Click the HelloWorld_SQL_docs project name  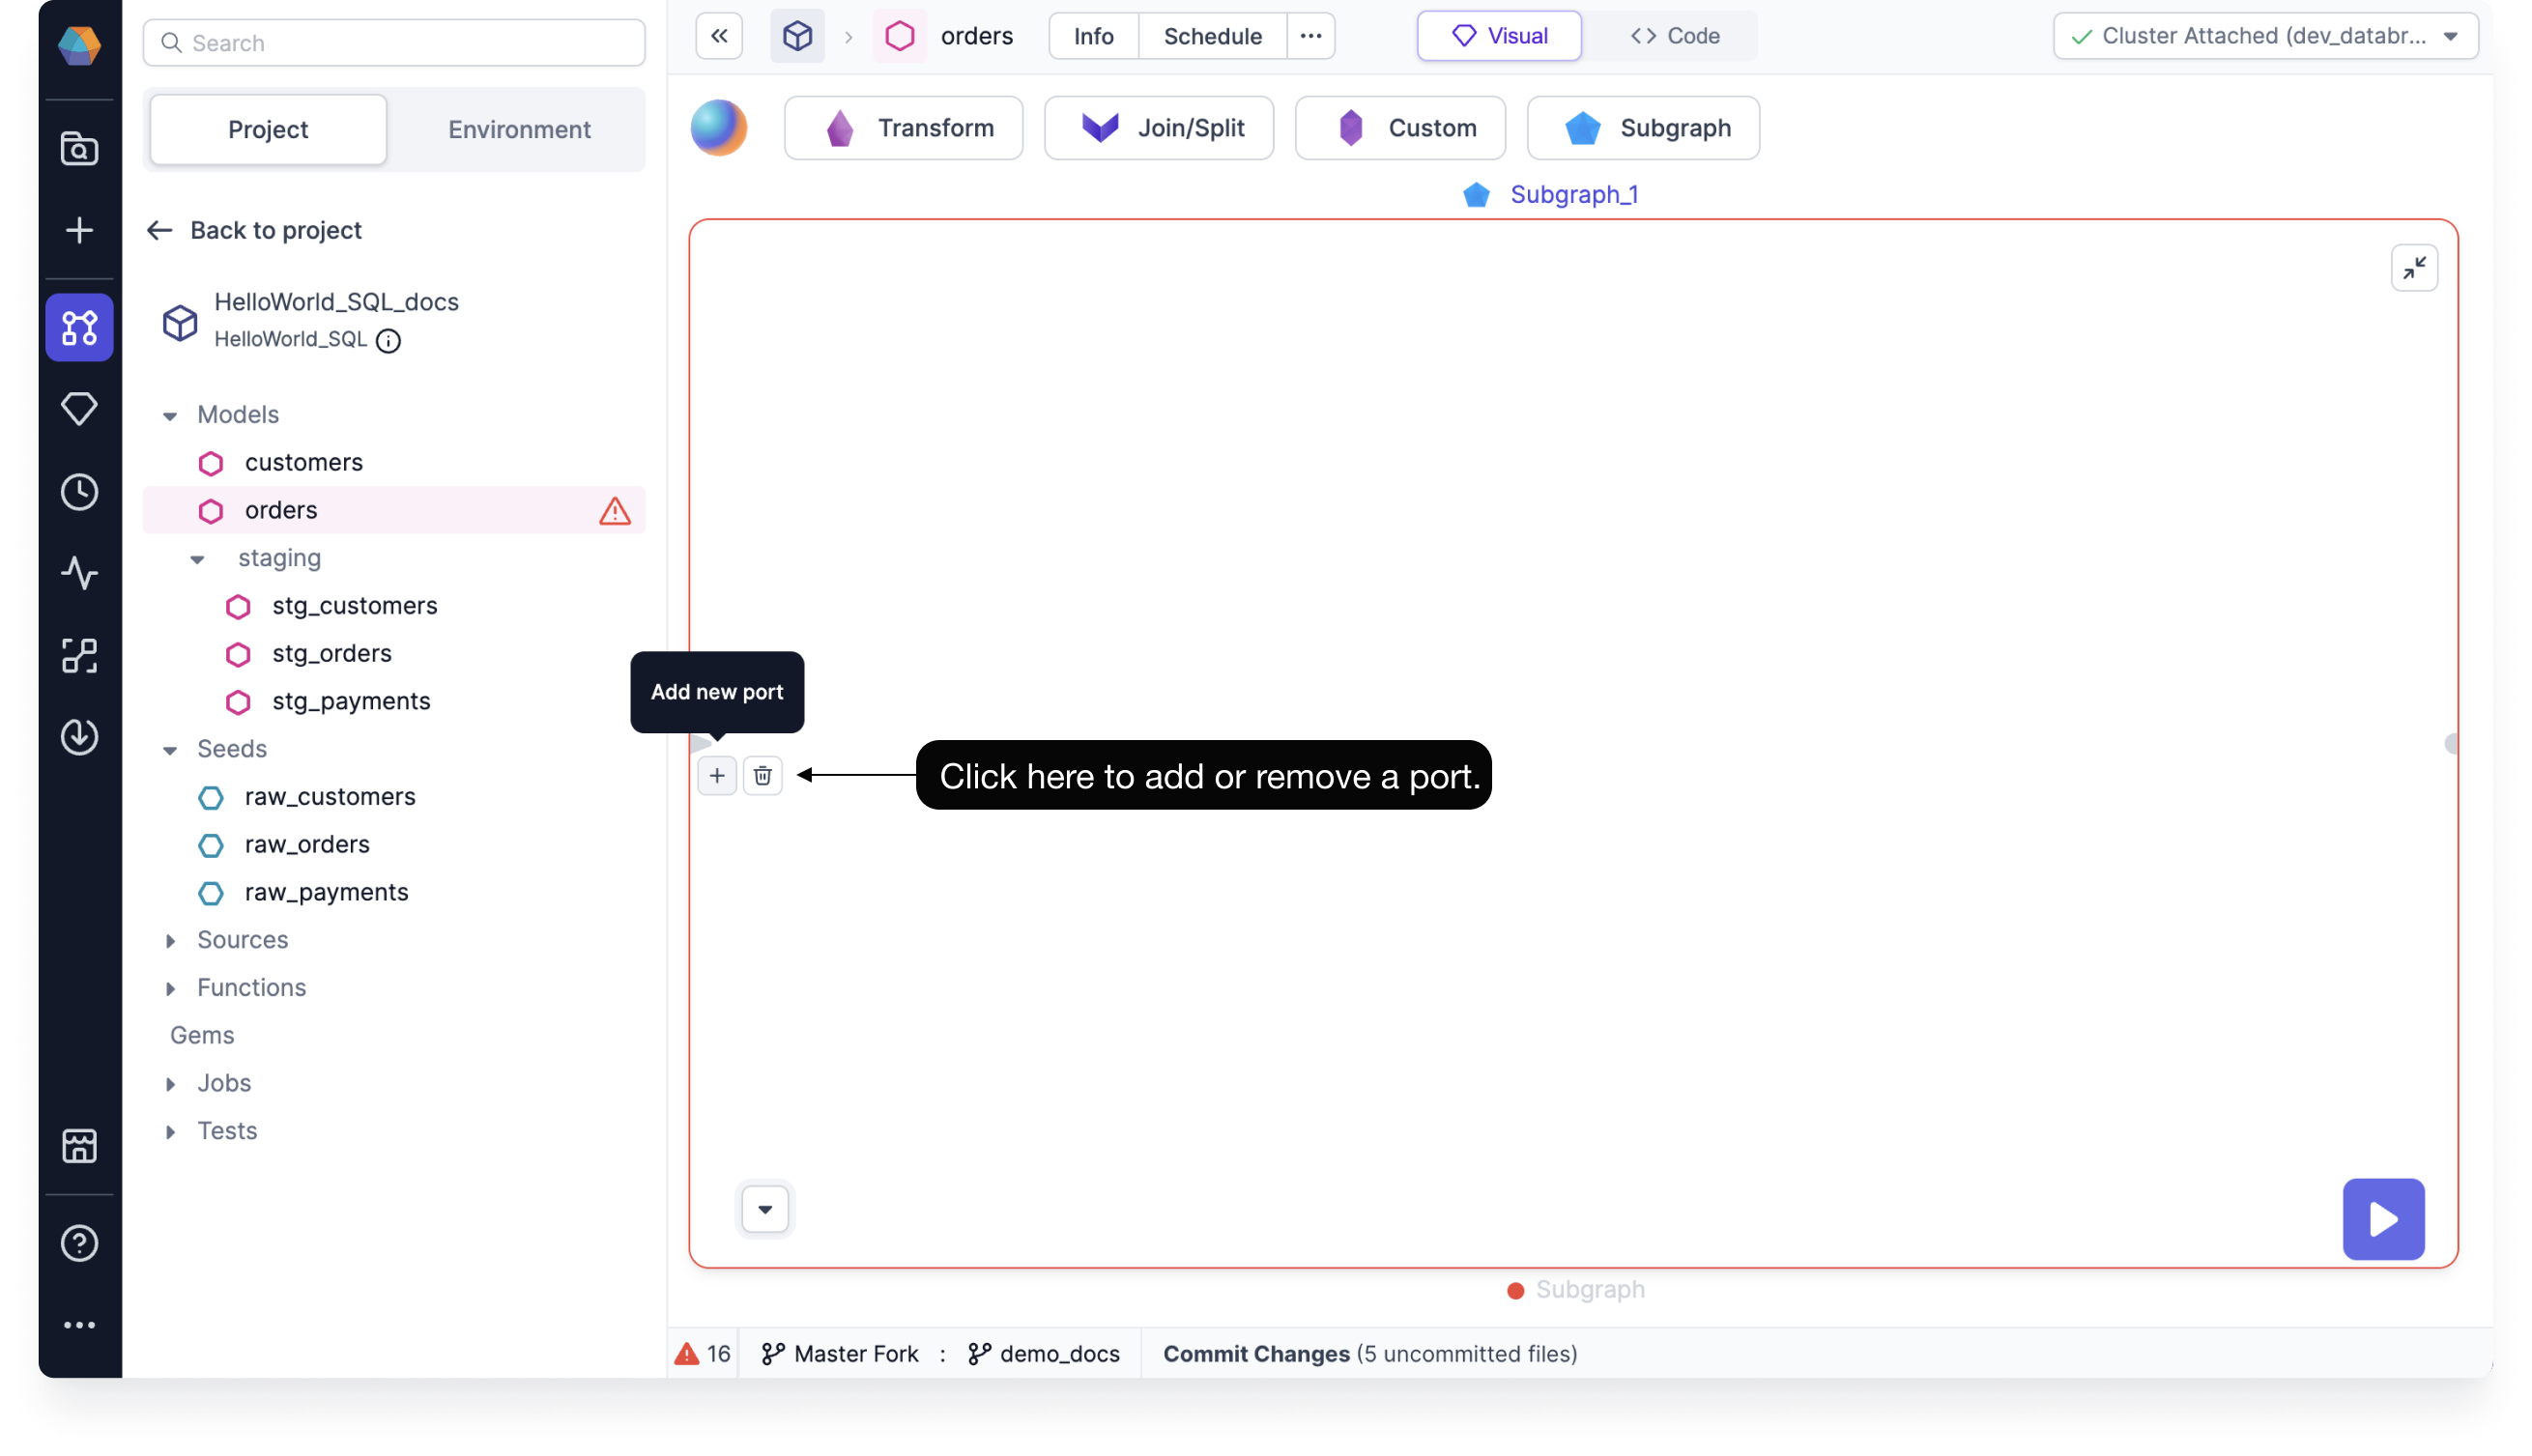336,302
